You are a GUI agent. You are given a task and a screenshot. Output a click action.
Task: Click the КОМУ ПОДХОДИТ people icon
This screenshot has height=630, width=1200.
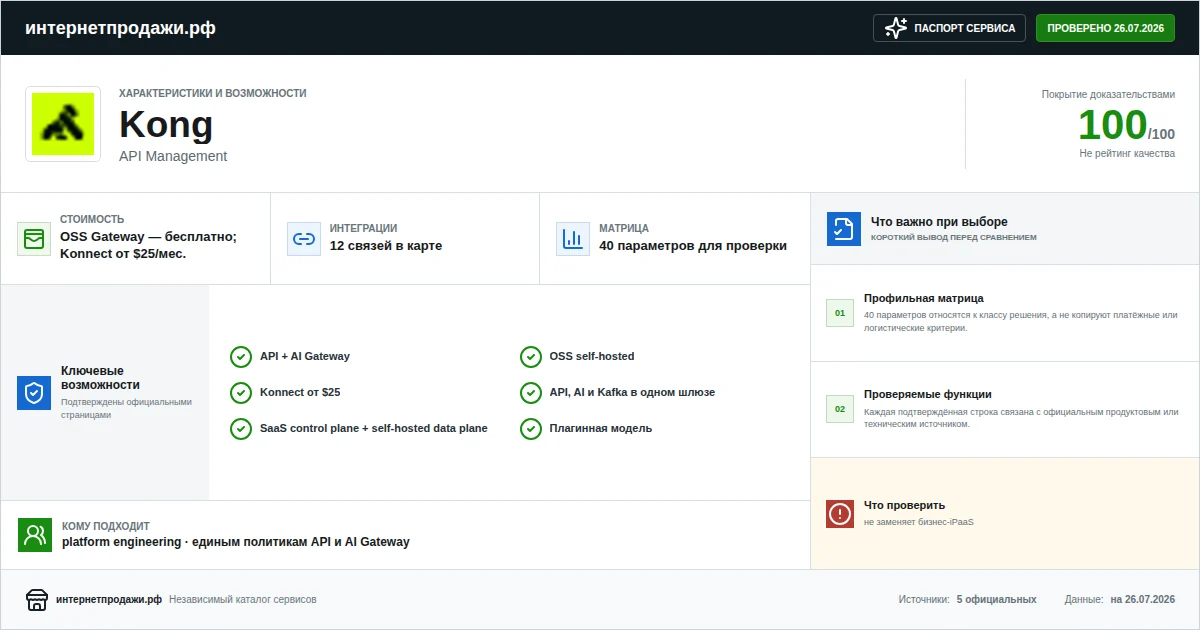35,535
